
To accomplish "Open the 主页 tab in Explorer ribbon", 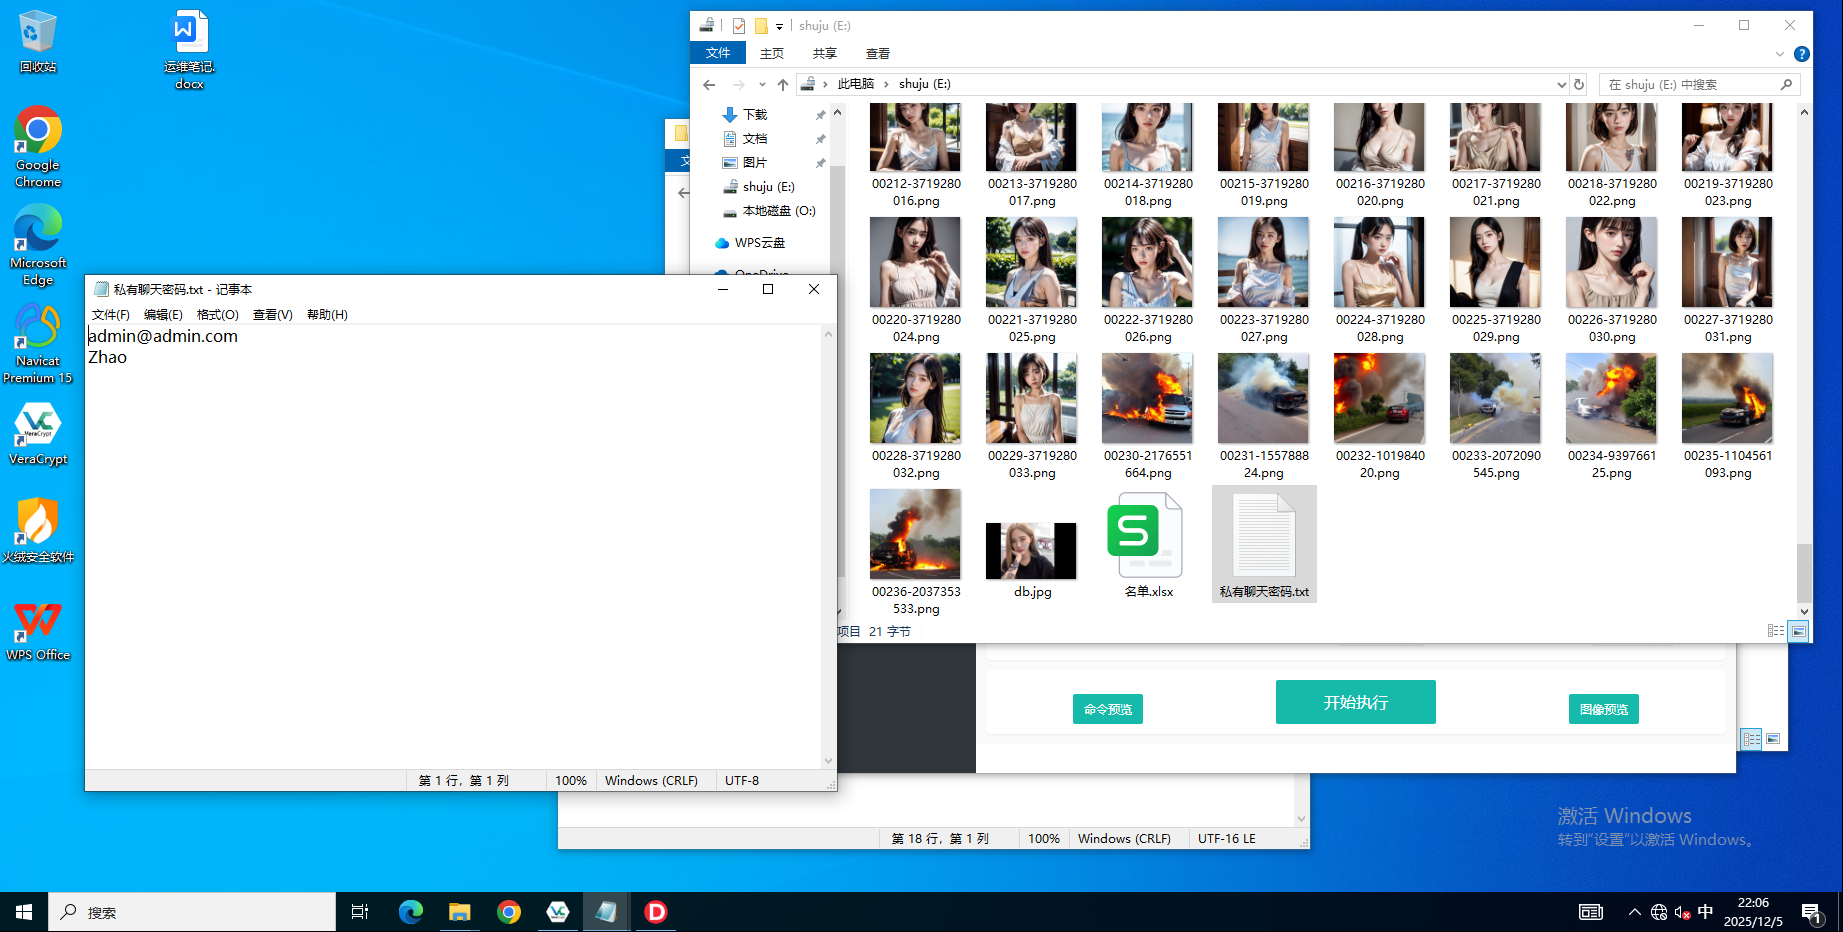I will click(x=772, y=54).
